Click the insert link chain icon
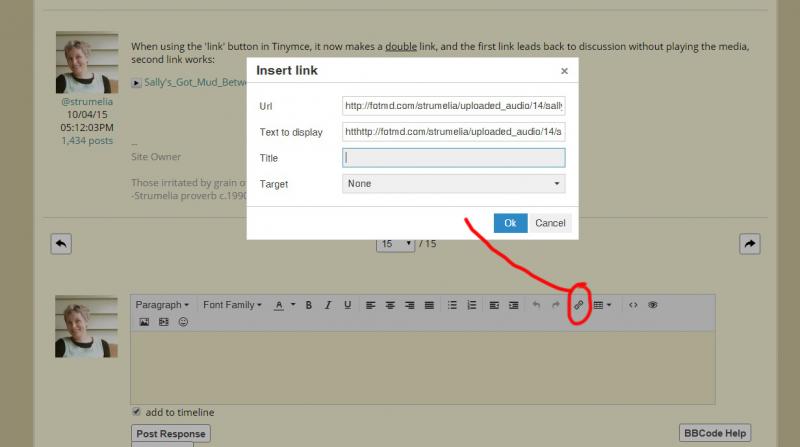 click(x=578, y=305)
